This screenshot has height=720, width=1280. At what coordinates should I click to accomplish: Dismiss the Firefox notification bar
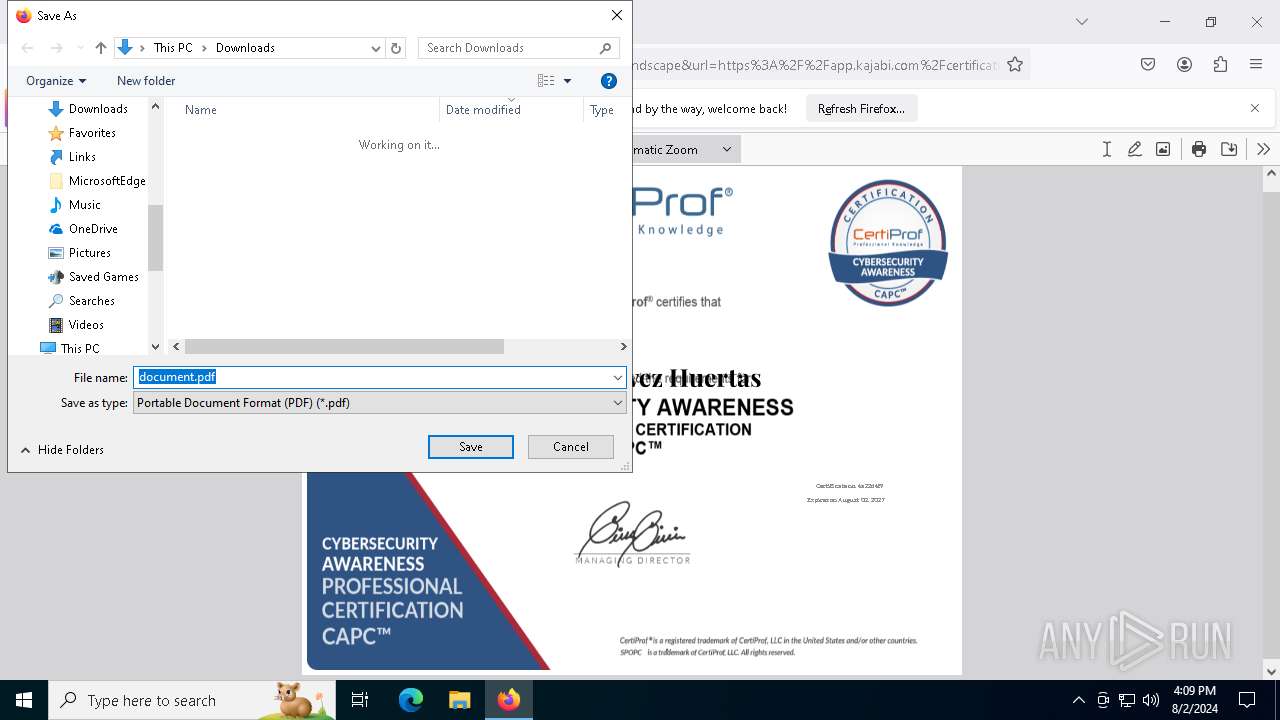1255,108
